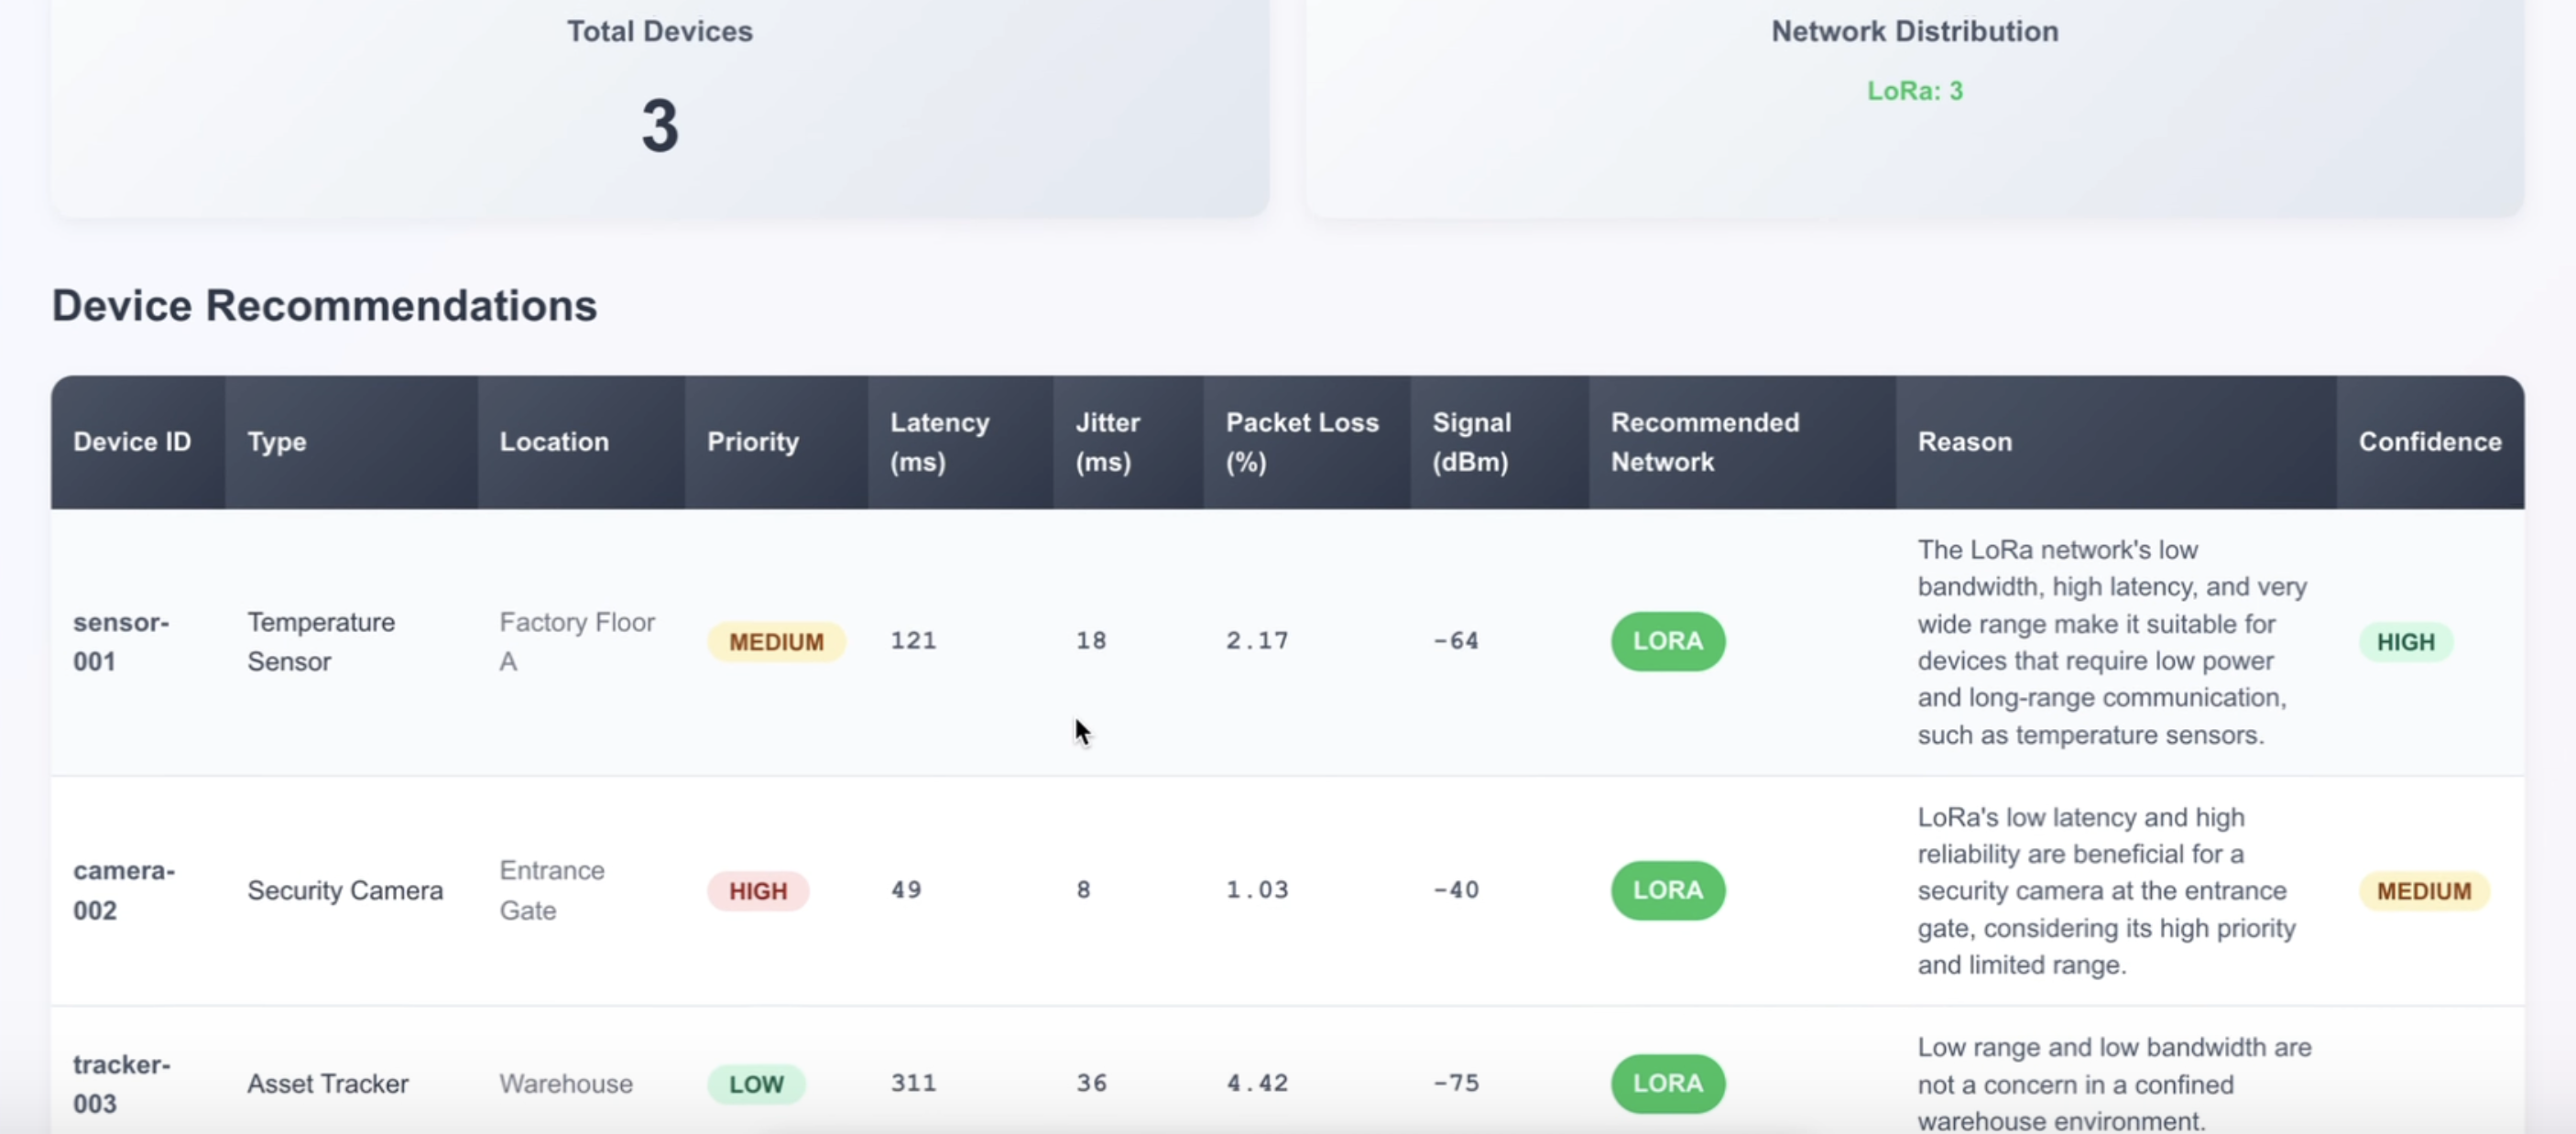2576x1134 pixels.
Task: Click the HIGH priority badge for camera-002
Action: pyautogui.click(x=757, y=891)
